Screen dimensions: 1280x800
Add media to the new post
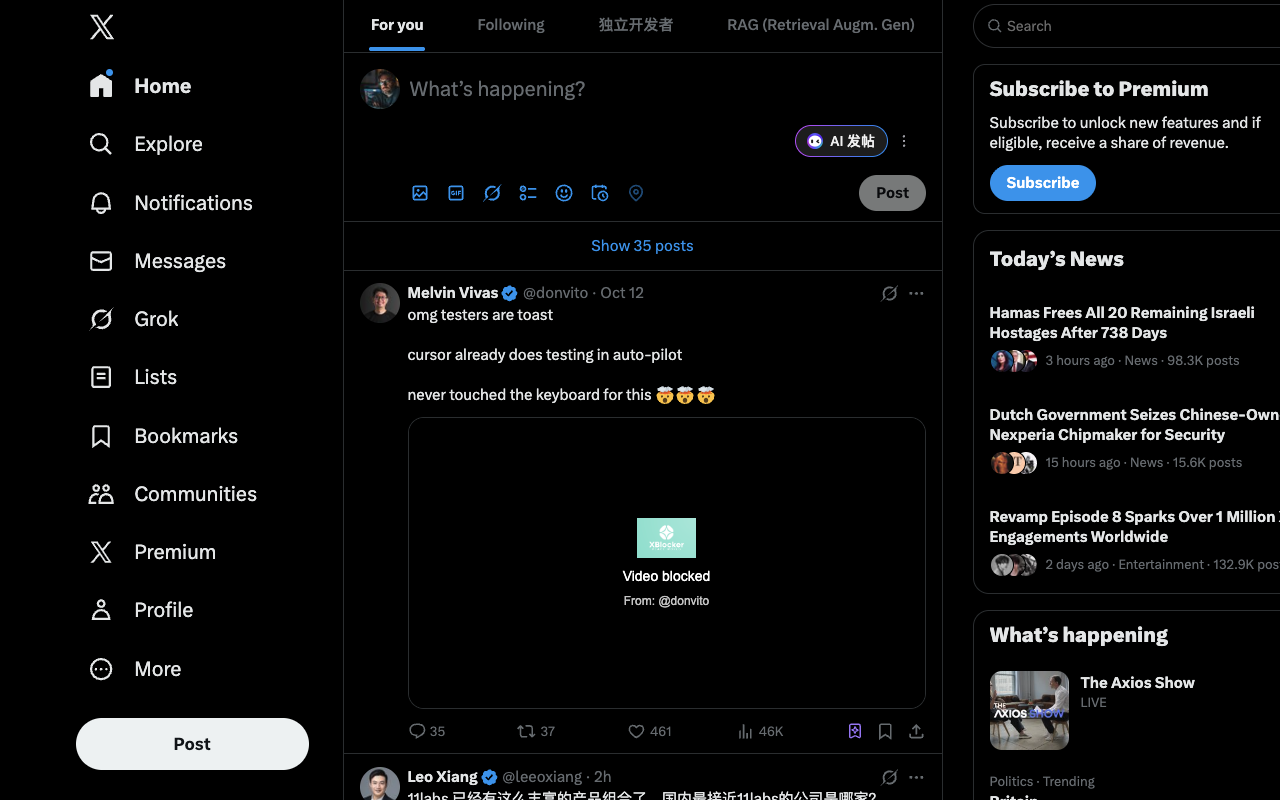tap(420, 193)
